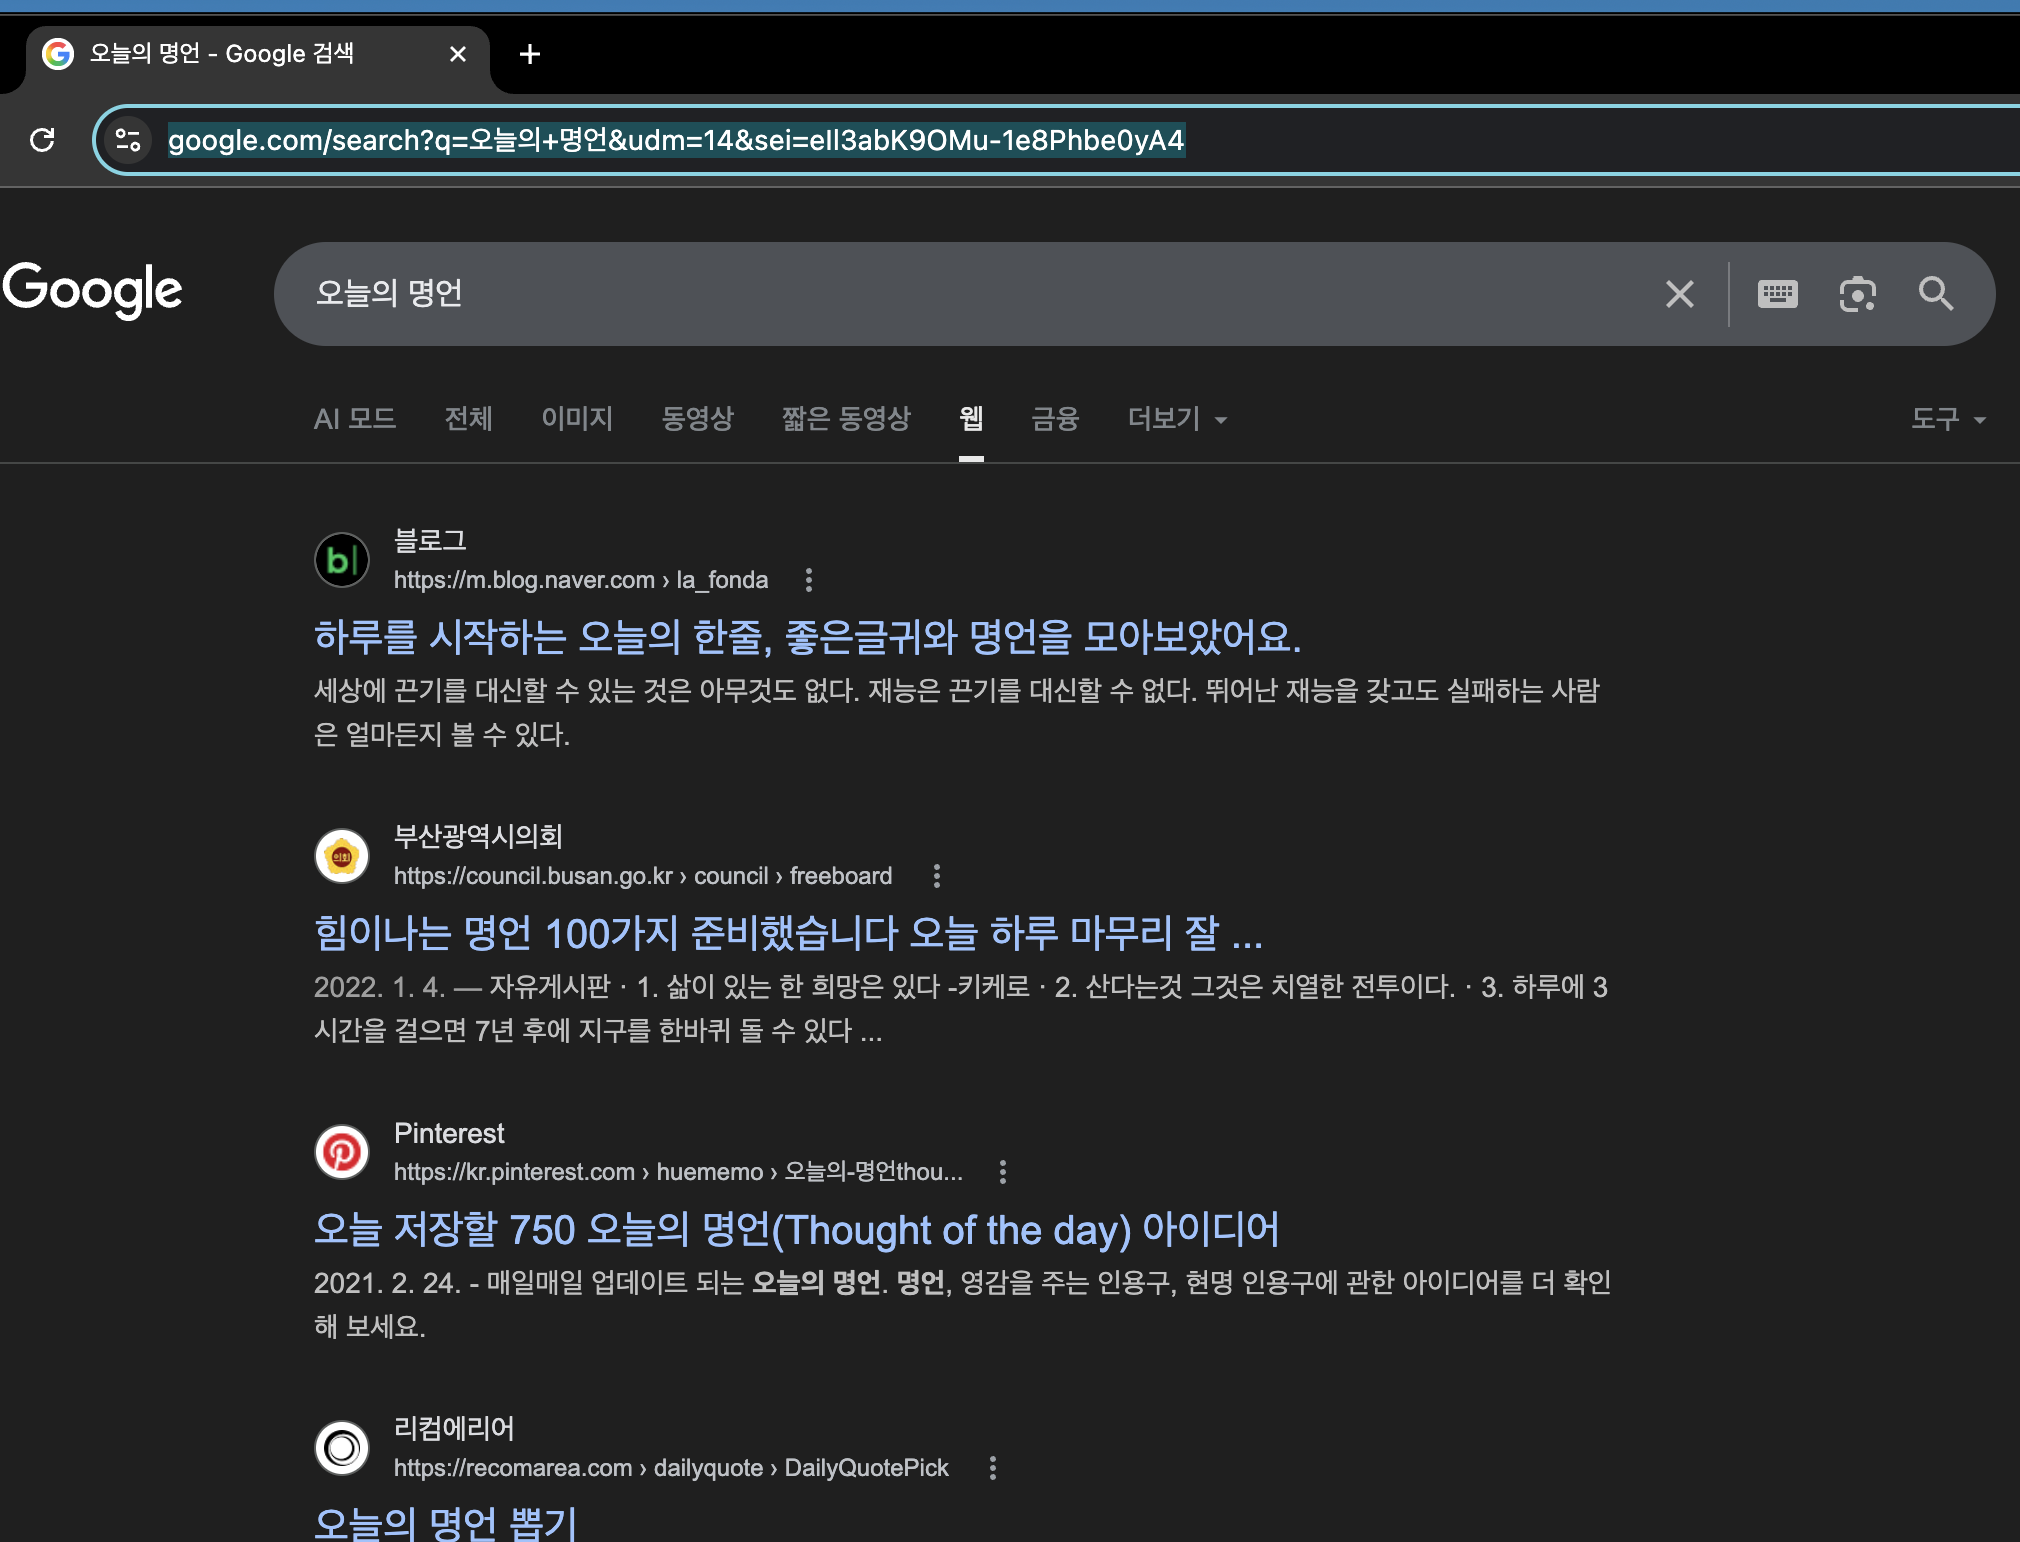Click Pinterest result favicon

pyautogui.click(x=342, y=1152)
